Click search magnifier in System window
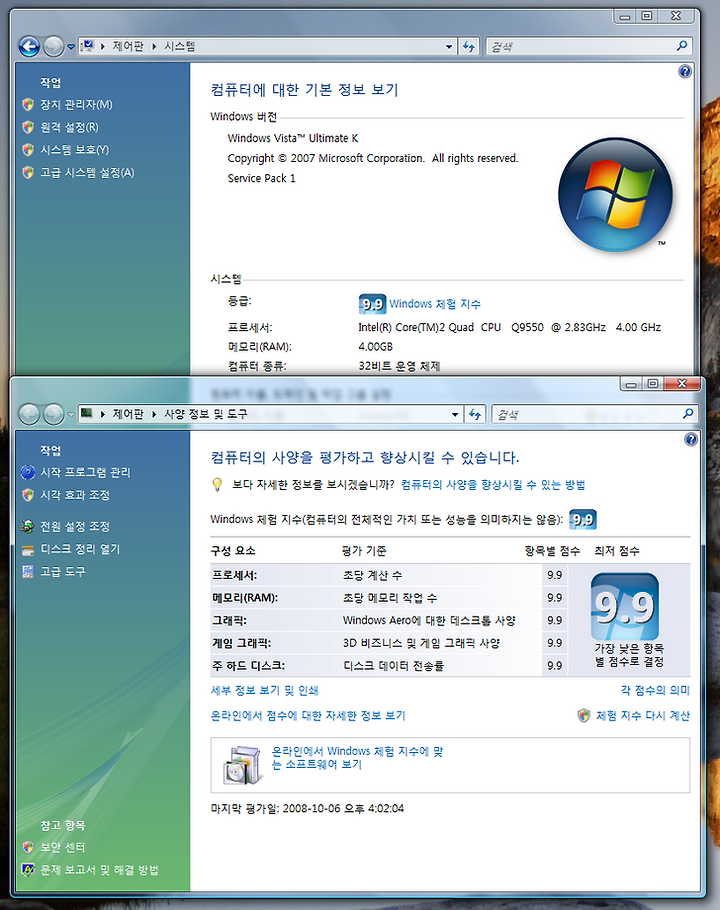The width and height of the screenshot is (720, 910). [x=682, y=45]
